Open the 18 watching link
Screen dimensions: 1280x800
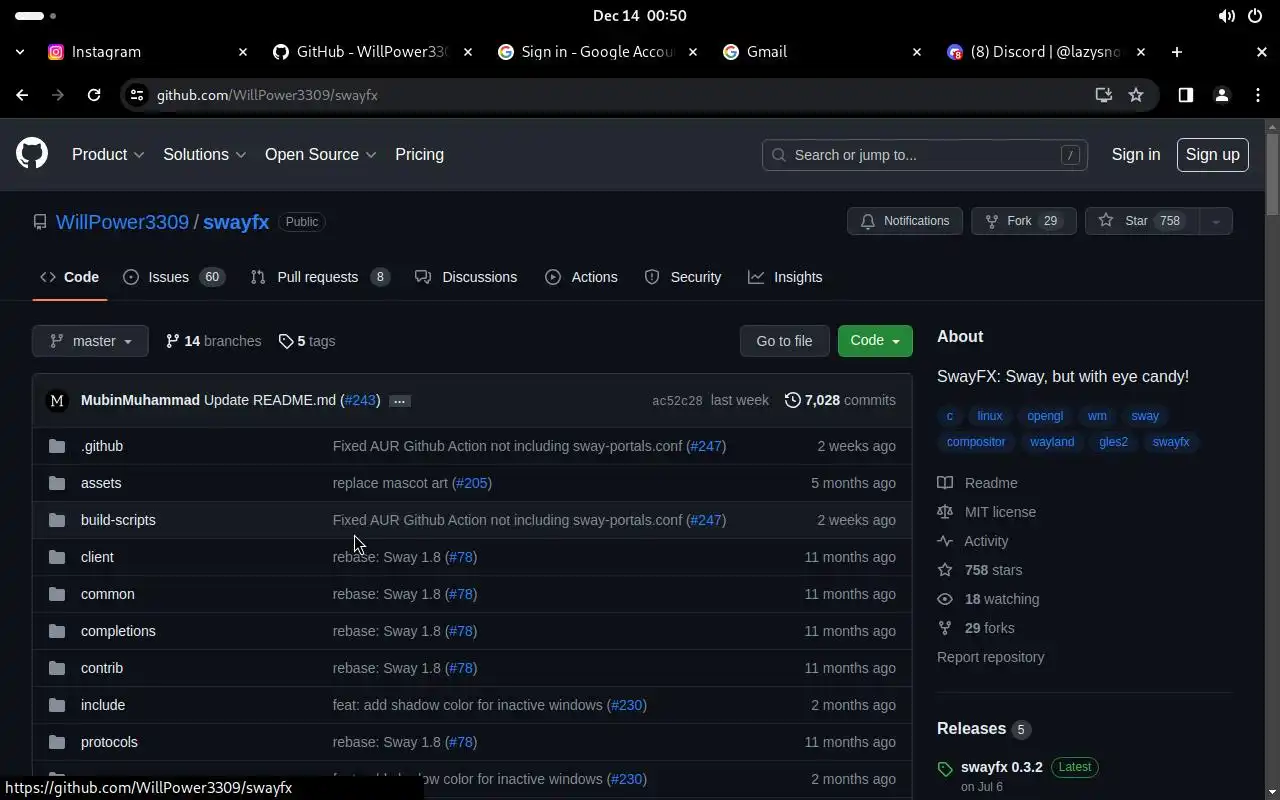coord(989,599)
